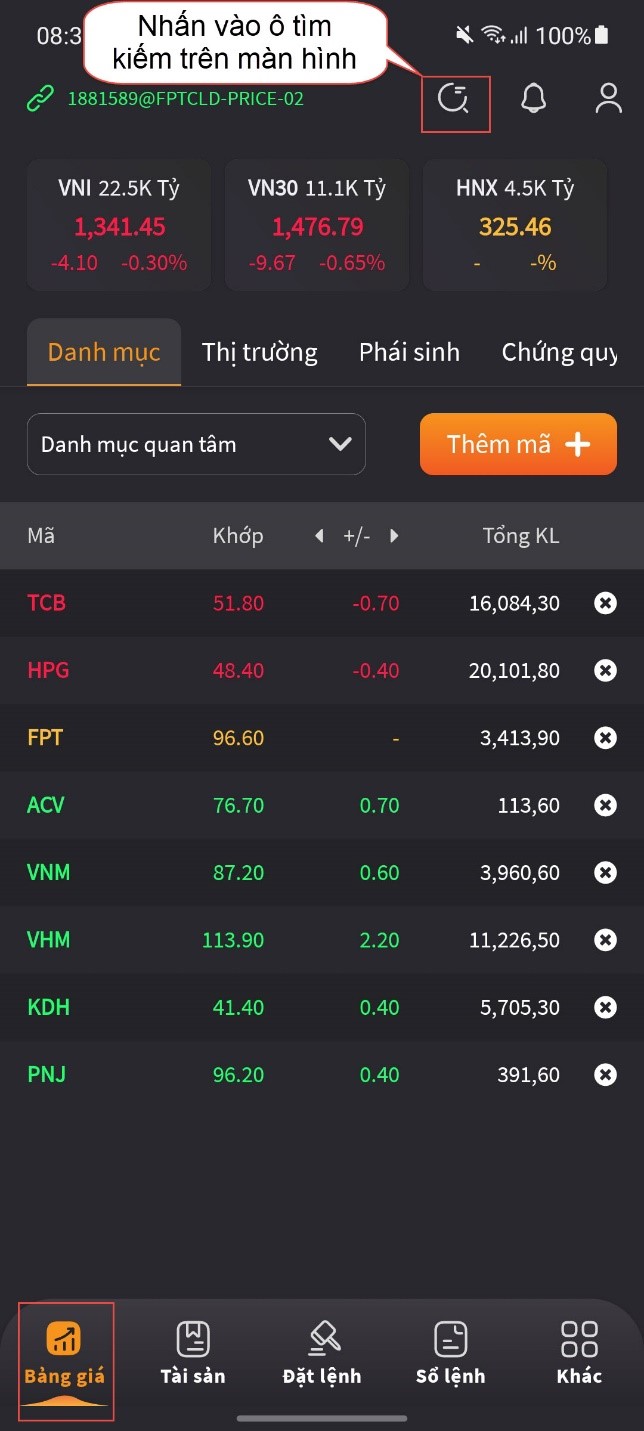Remove PNJ from the watchlist
The width and height of the screenshot is (644, 1431).
tap(605, 1075)
